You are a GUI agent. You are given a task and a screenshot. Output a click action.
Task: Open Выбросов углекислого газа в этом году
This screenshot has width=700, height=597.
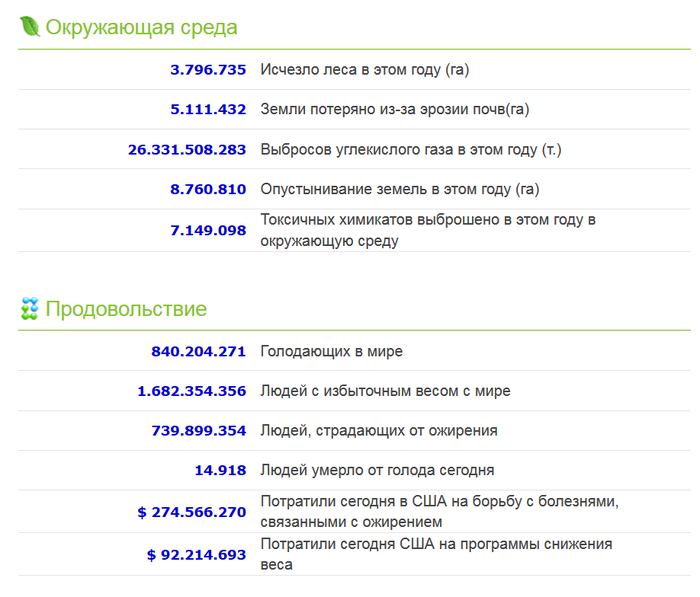[x=411, y=150]
